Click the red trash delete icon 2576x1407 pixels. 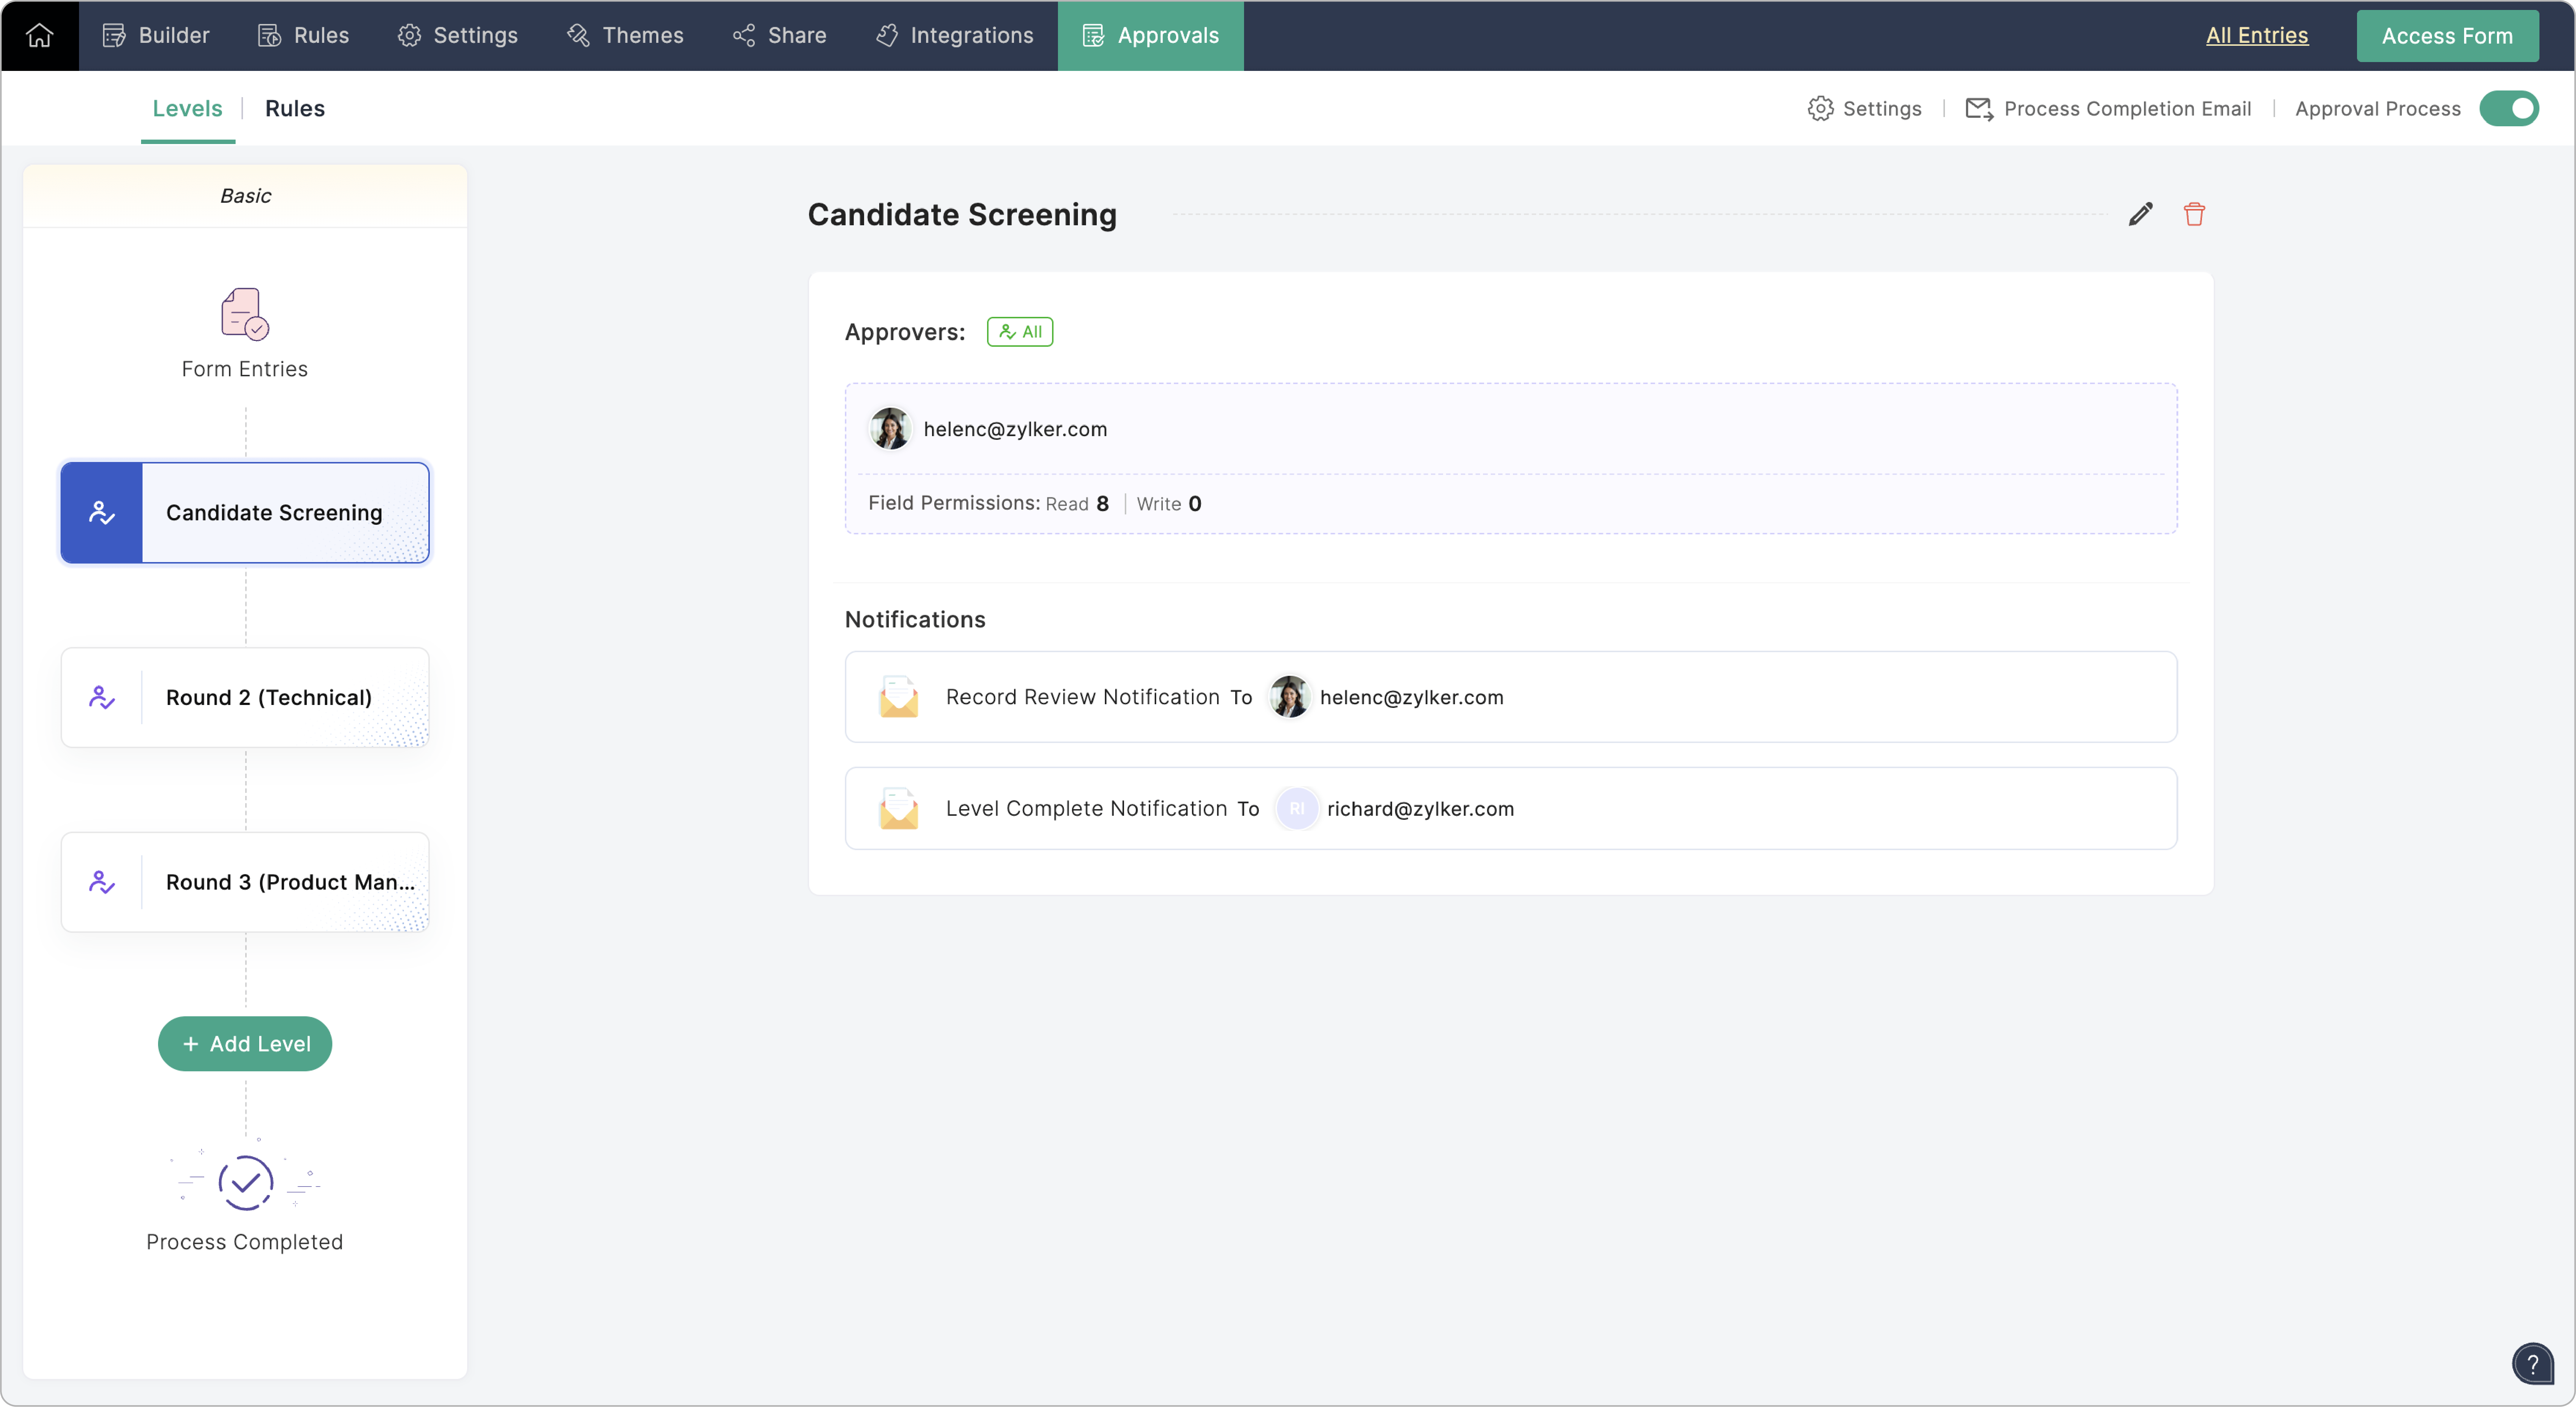2194,214
